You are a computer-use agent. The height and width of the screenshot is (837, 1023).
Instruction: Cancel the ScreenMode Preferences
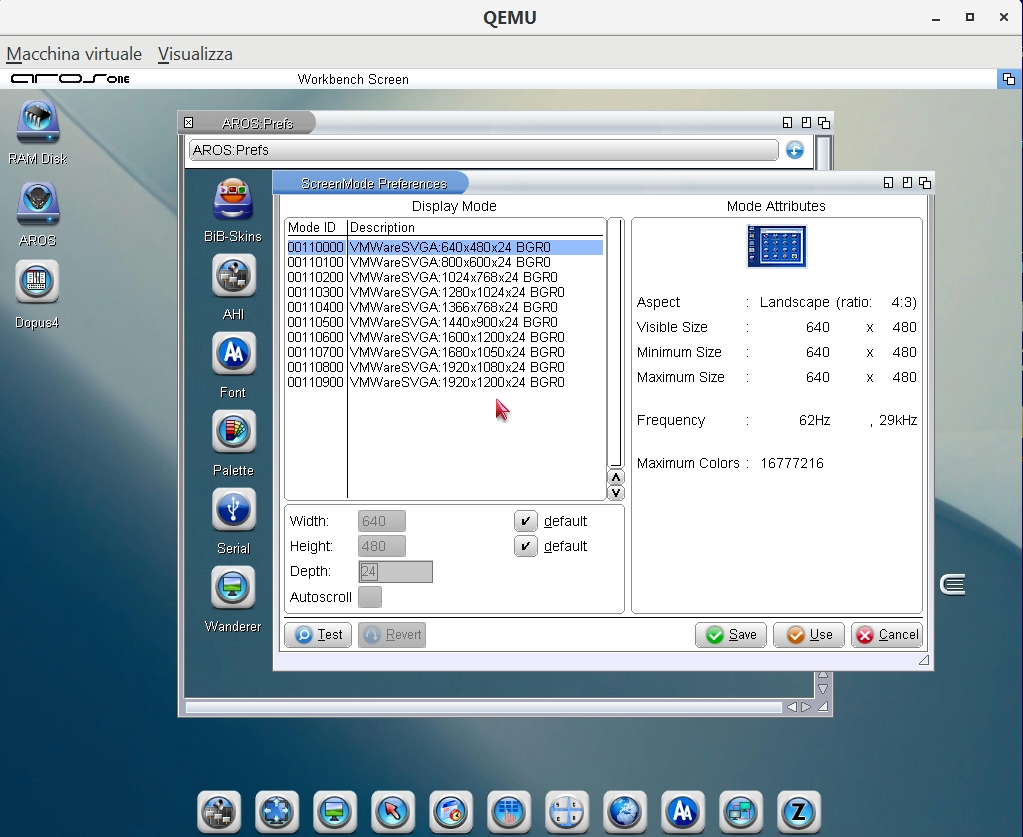[887, 635]
